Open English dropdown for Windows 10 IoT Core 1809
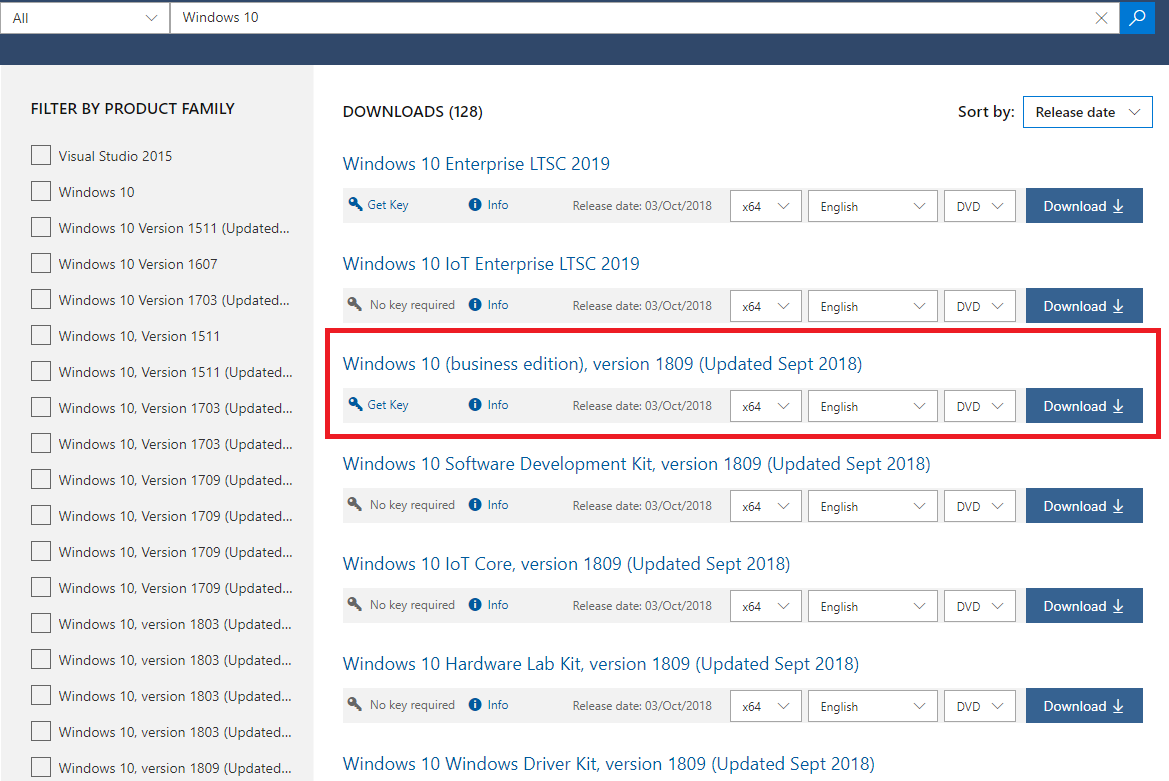Image resolution: width=1169 pixels, height=781 pixels. [872, 606]
